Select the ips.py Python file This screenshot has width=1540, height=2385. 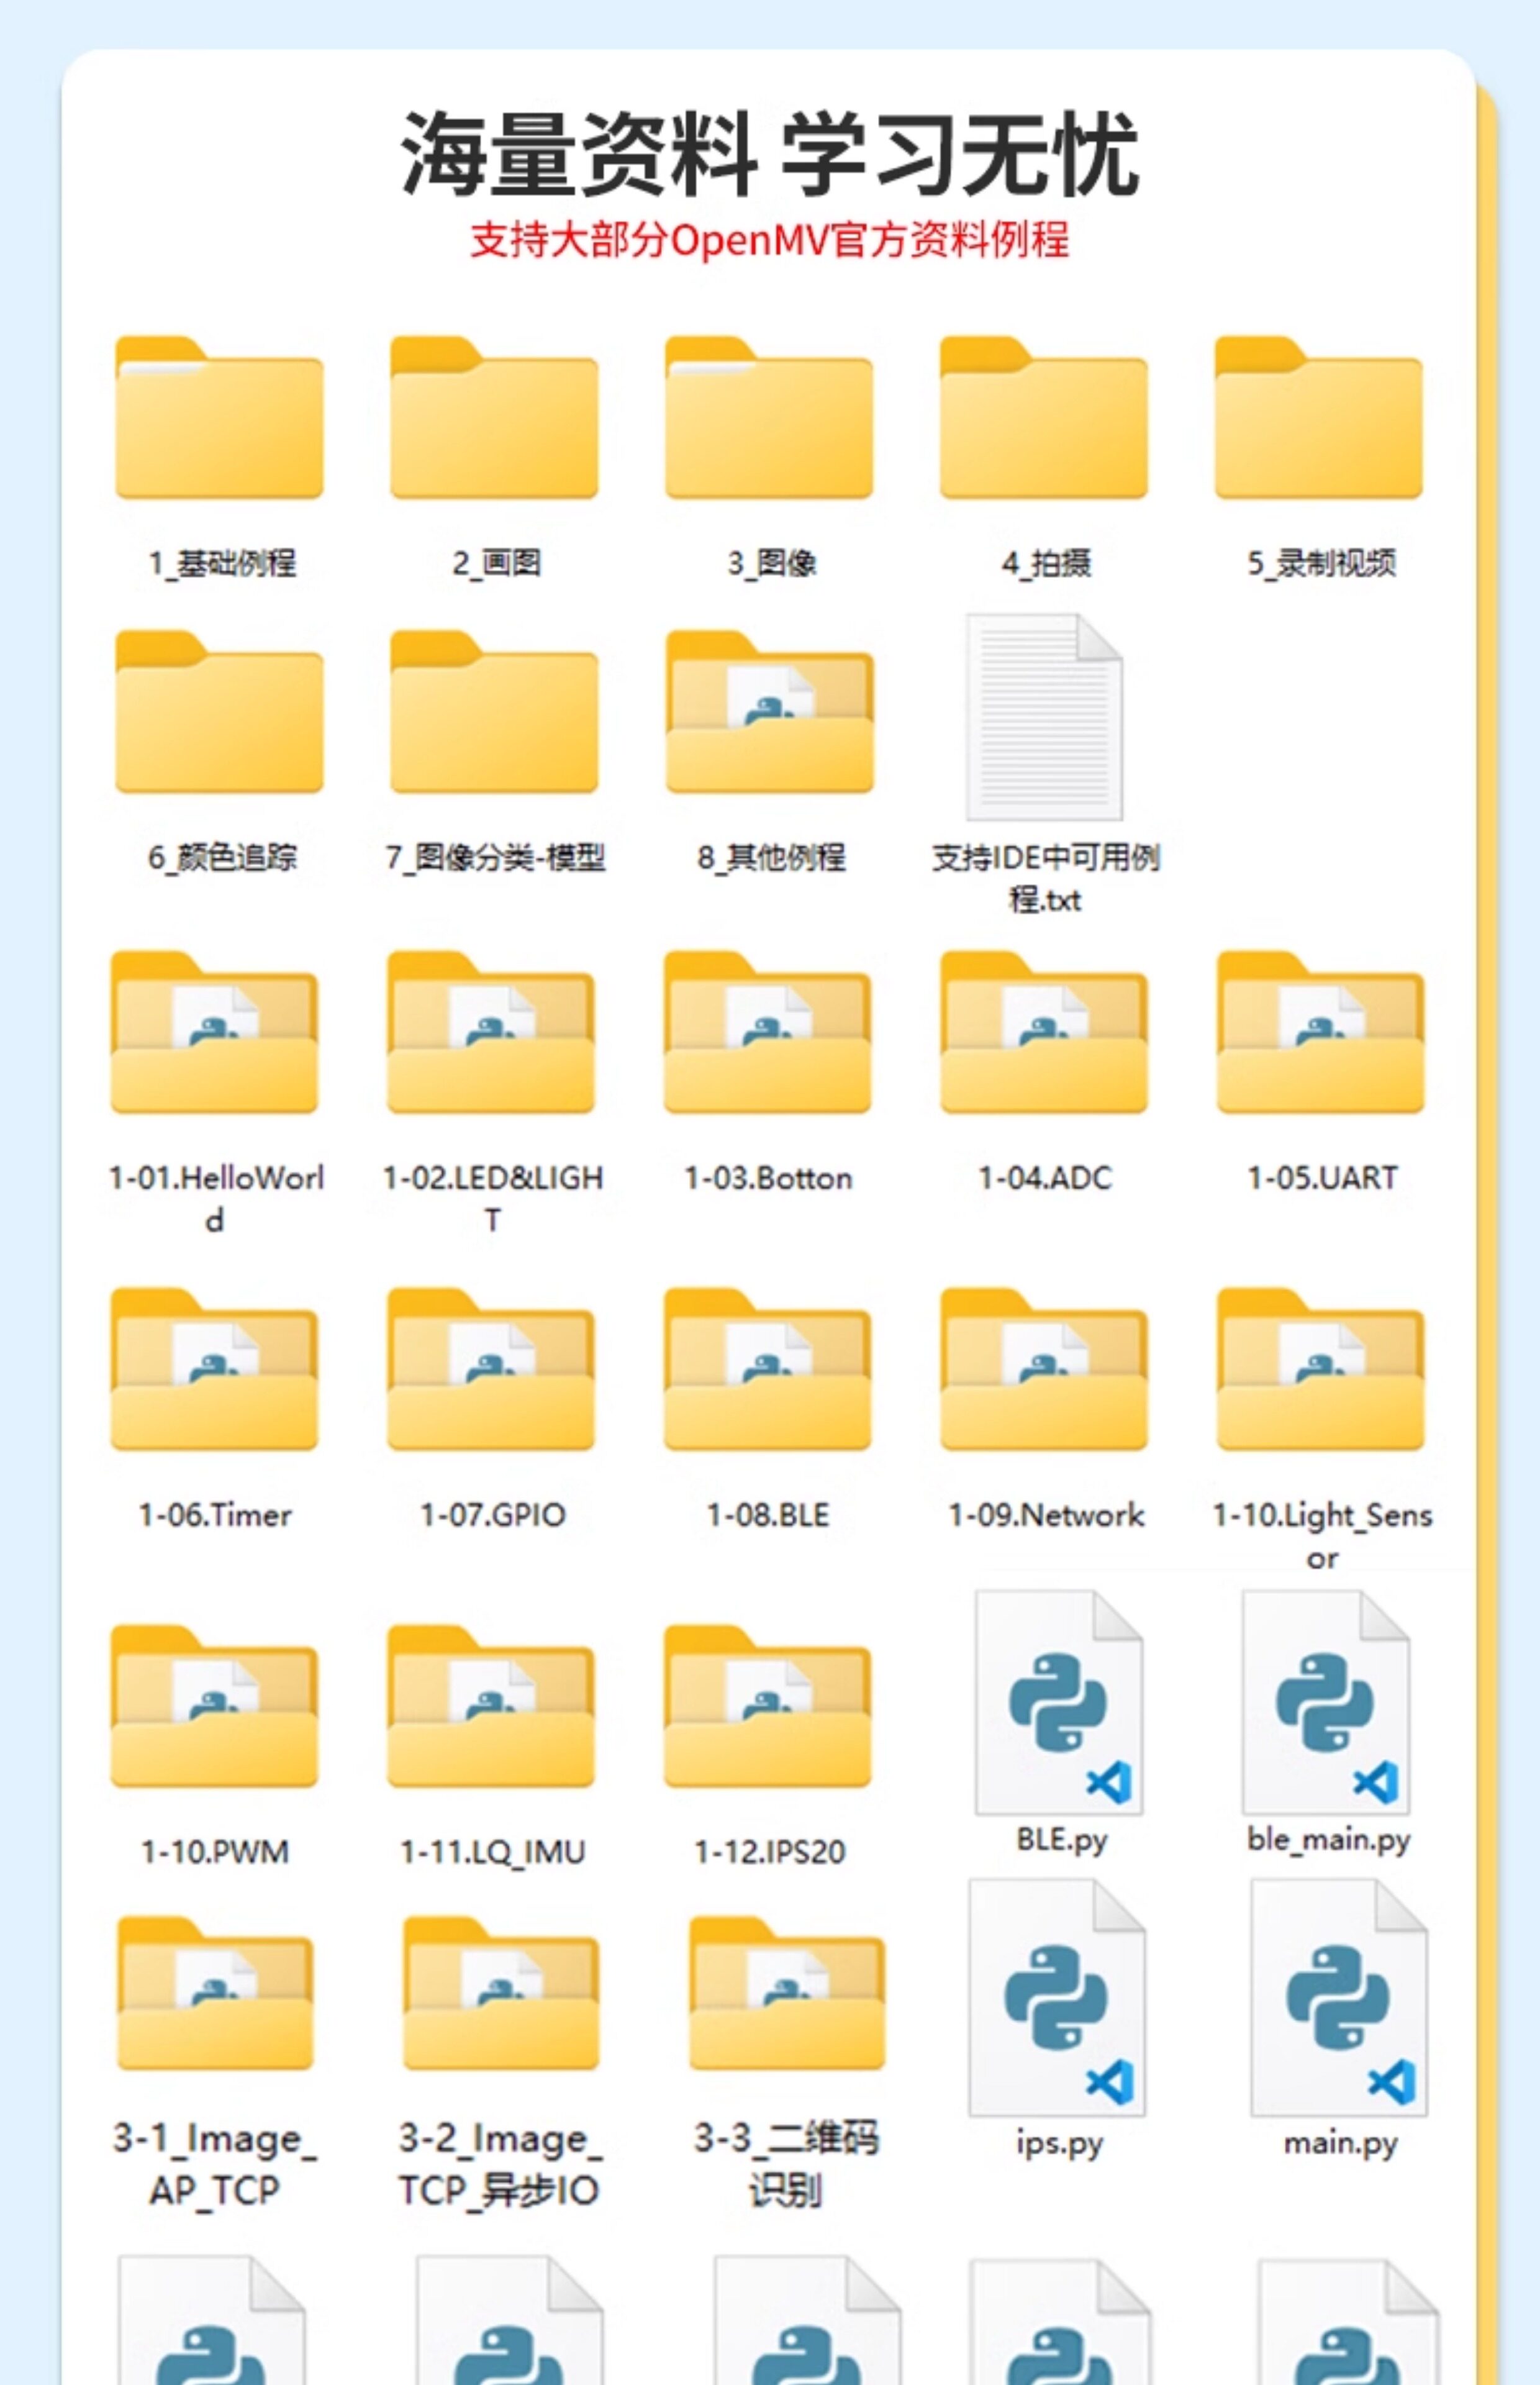[x=1058, y=1998]
